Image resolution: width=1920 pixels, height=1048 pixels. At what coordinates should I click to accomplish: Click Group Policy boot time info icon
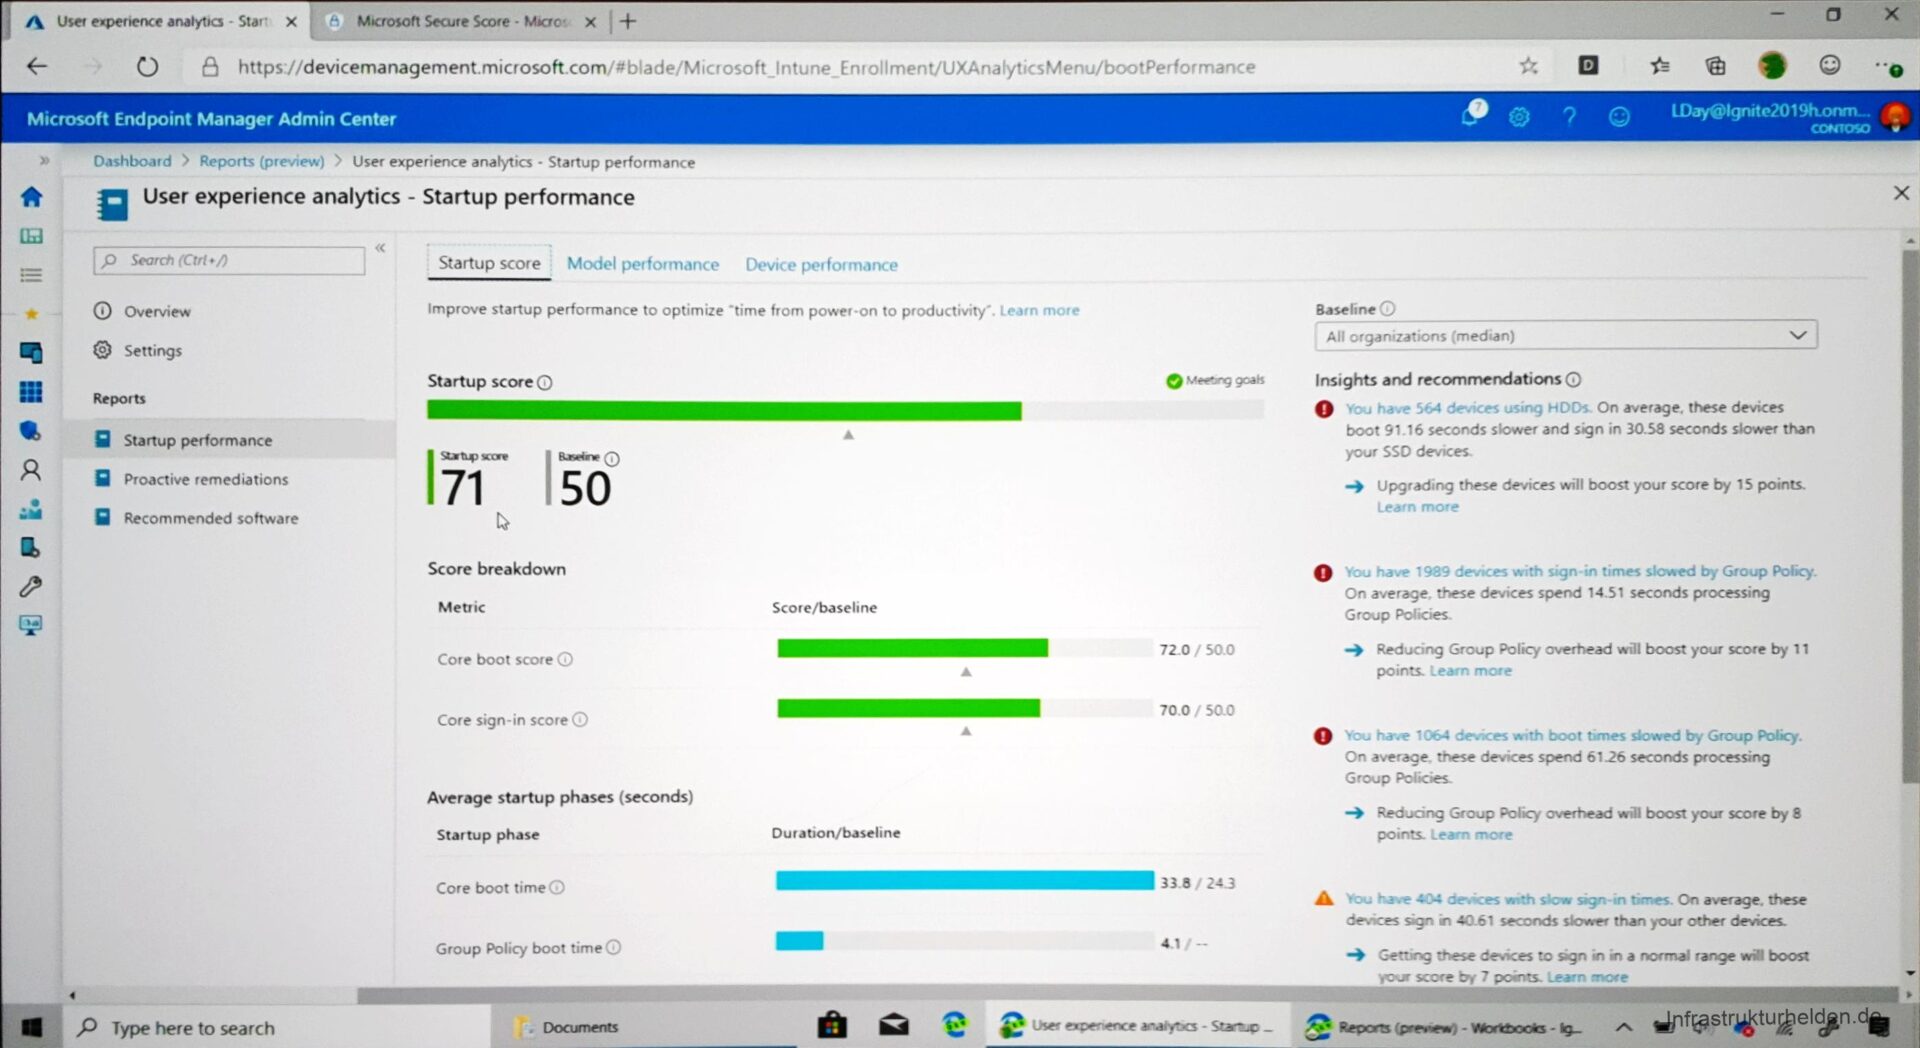614,947
